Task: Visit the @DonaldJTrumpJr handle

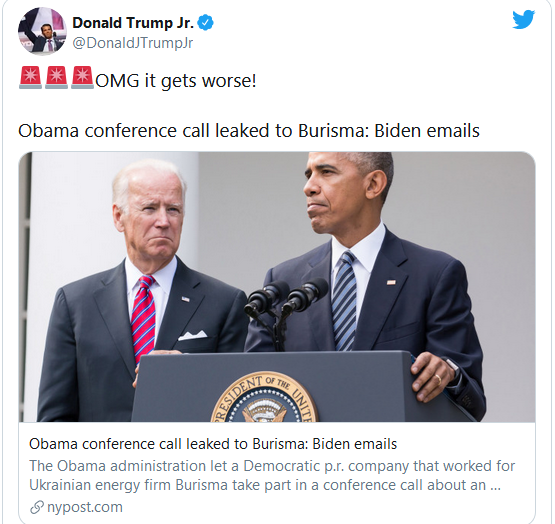Action: pyautogui.click(x=133, y=43)
